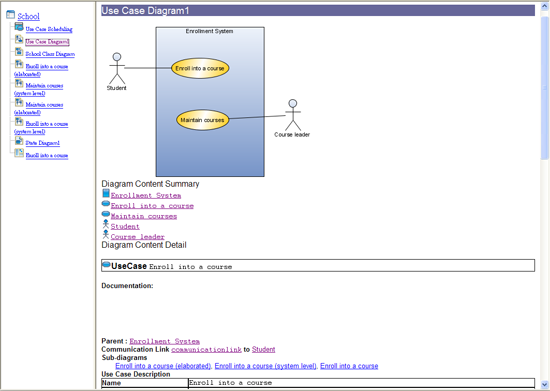This screenshot has width=550, height=391.
Task: Click icon of Enroll into a course (system level) tree row
Action: (19, 121)
